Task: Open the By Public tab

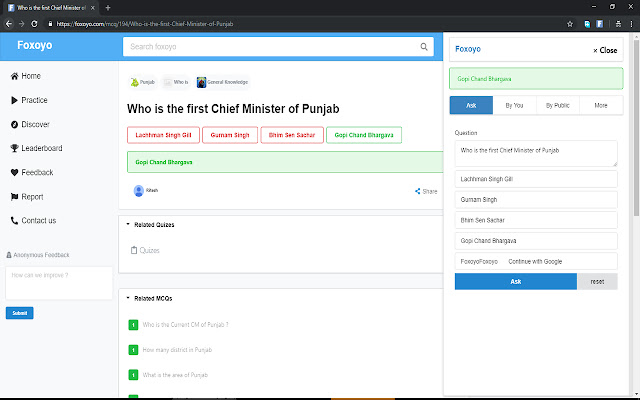Action: (x=556, y=105)
